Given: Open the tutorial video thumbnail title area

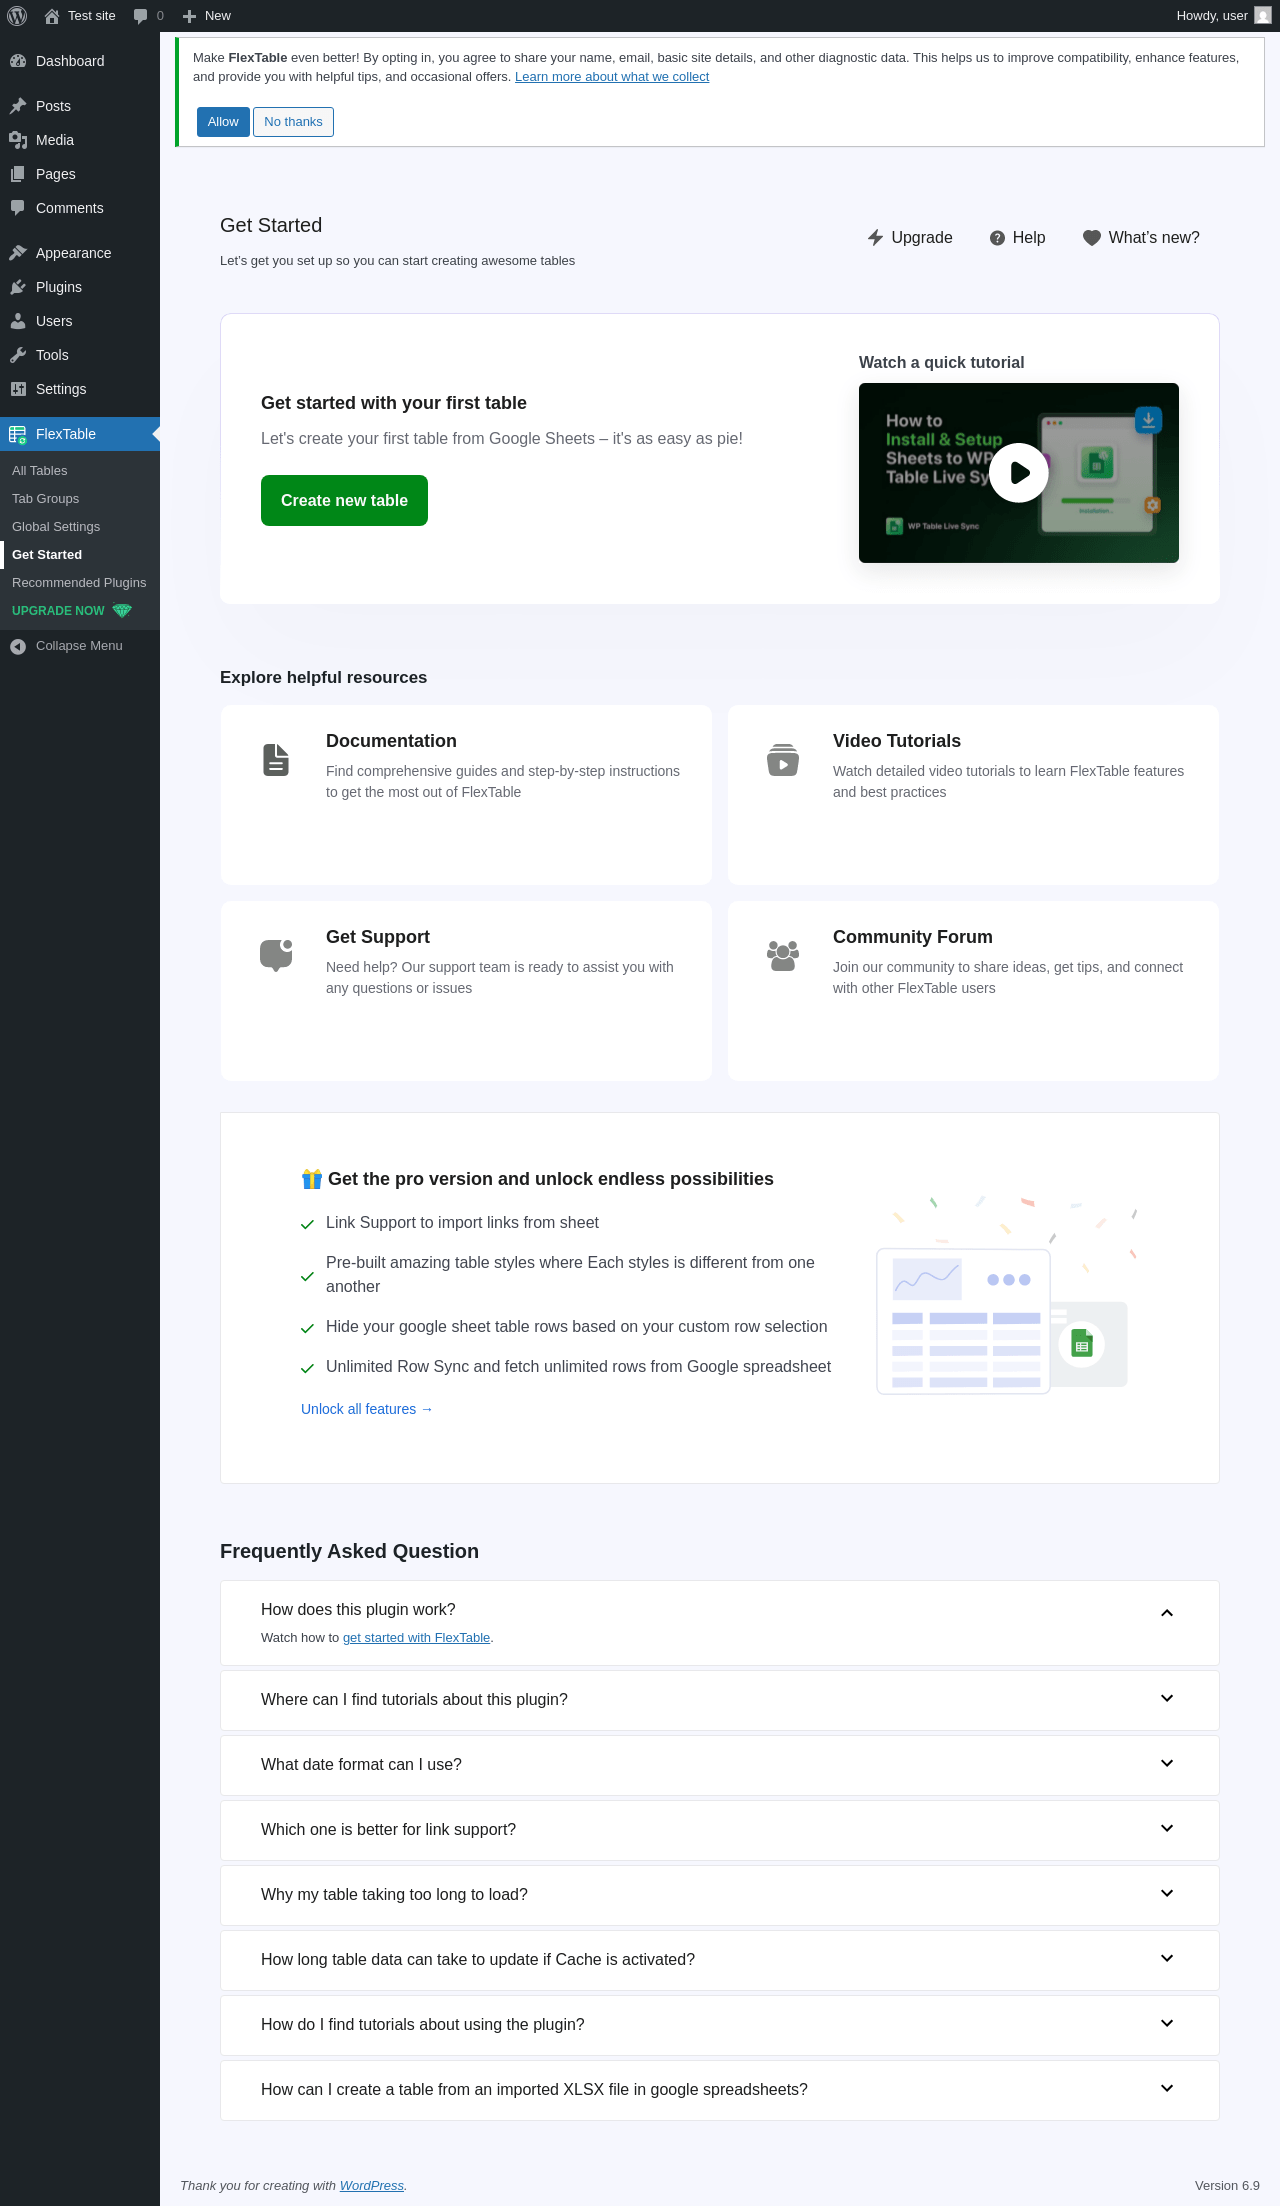Looking at the screenshot, I should point(941,449).
